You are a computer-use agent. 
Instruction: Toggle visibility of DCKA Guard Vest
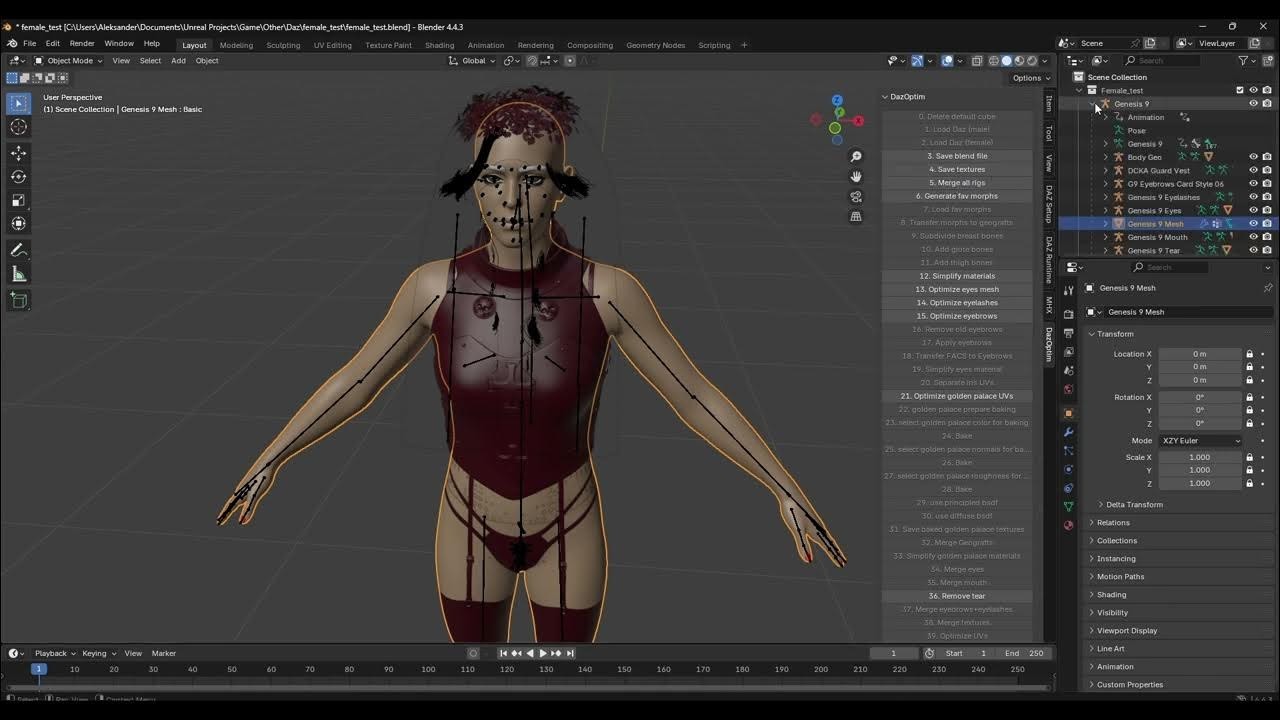click(x=1253, y=170)
